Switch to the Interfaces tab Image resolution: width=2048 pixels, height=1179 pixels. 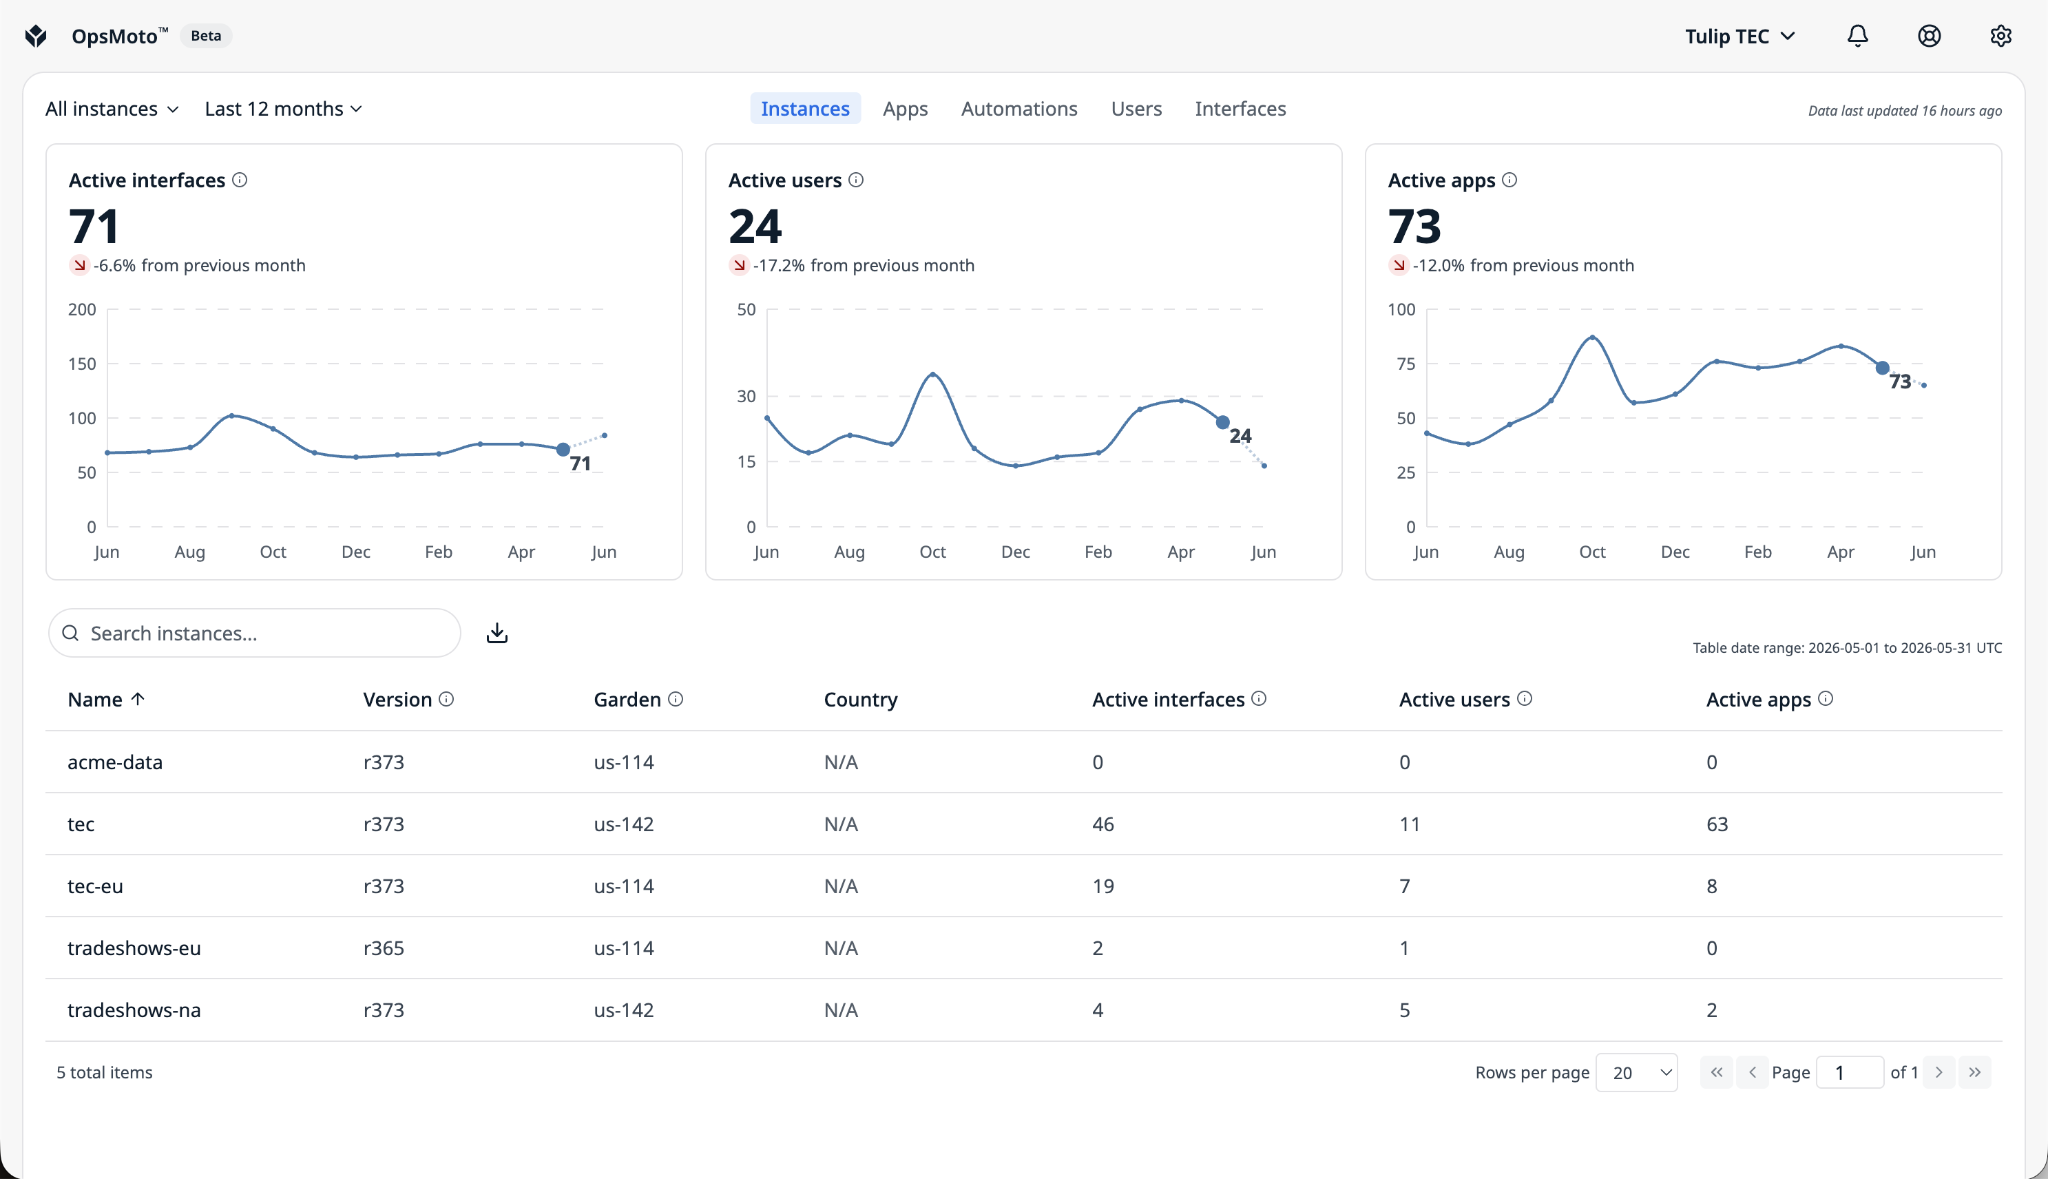1240,109
